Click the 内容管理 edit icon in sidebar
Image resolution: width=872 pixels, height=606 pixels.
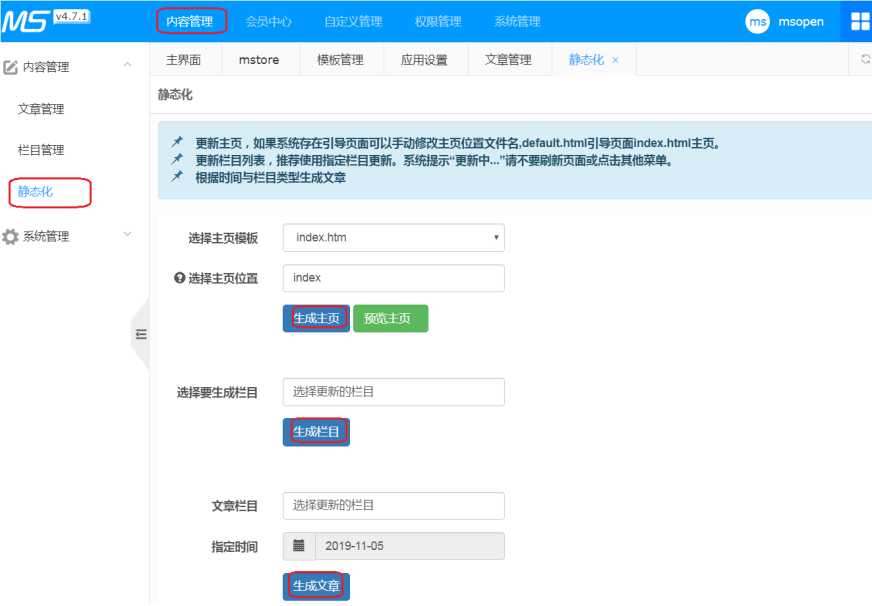tap(11, 67)
